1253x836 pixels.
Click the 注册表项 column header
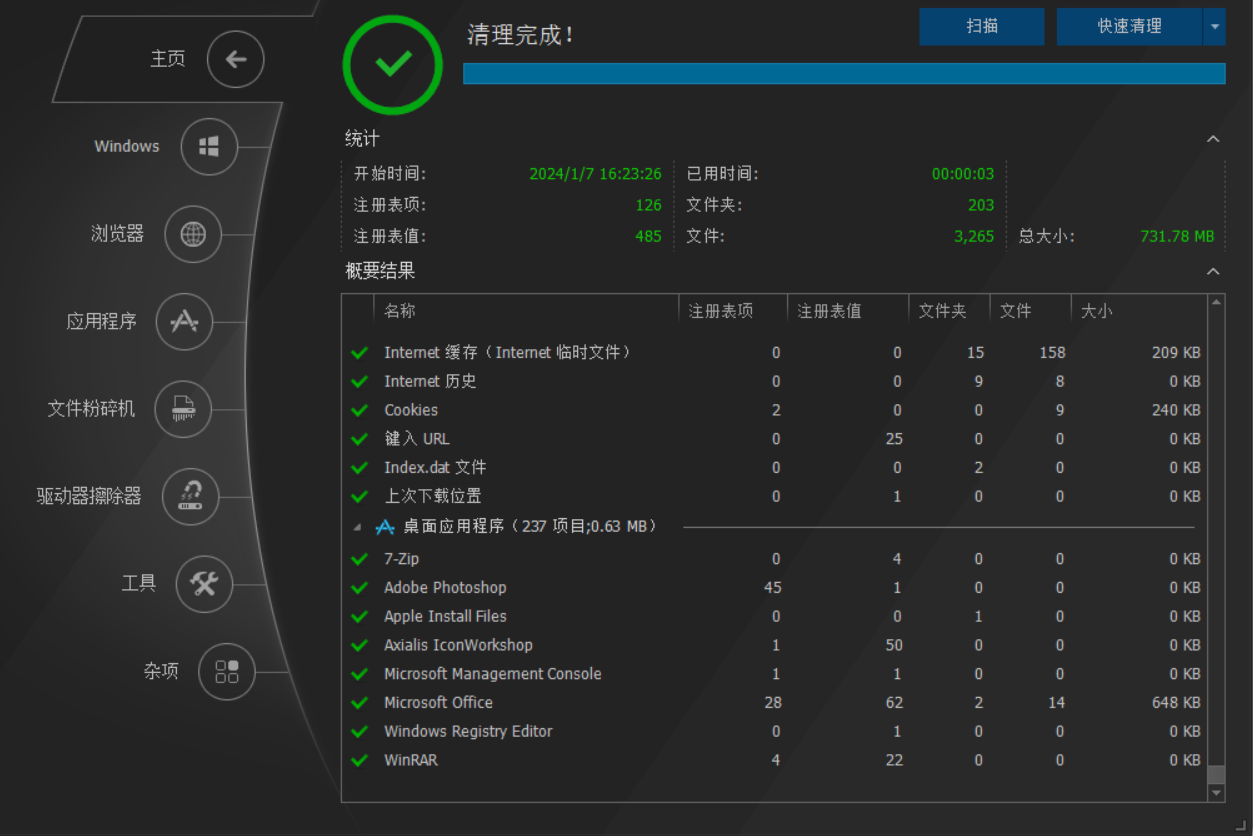[x=724, y=310]
